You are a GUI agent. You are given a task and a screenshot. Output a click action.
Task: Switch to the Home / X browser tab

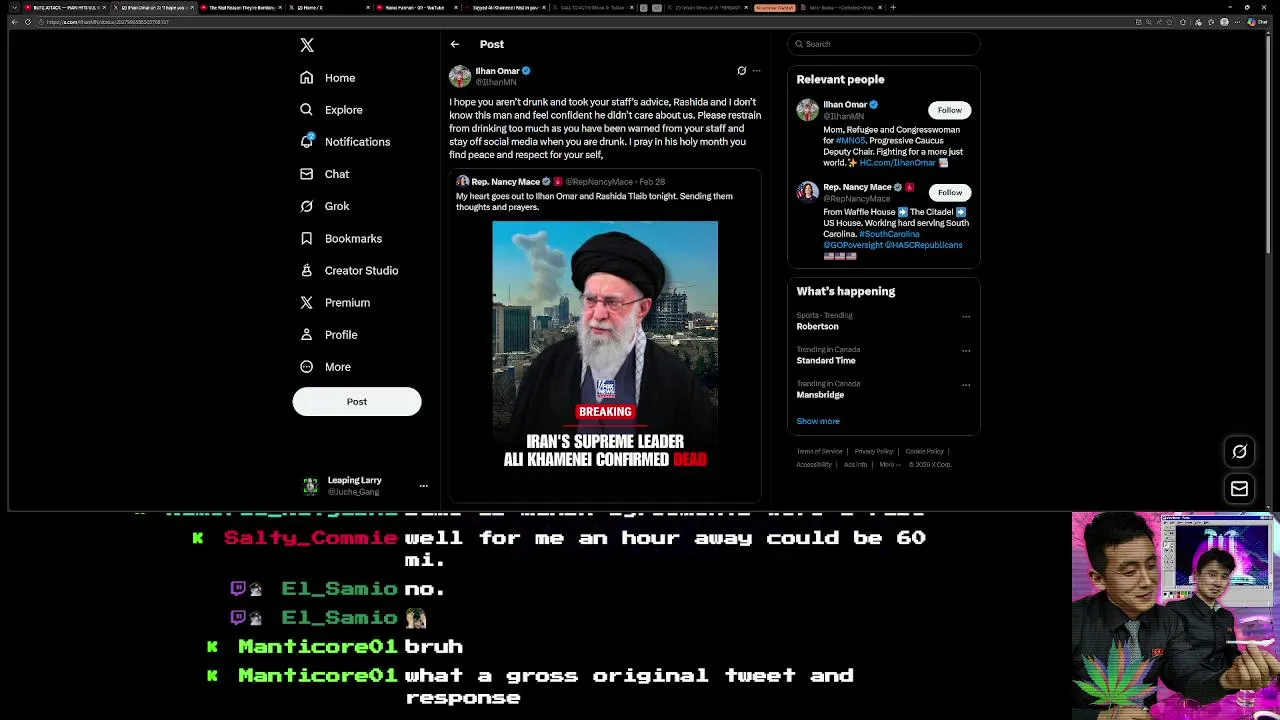[329, 7]
